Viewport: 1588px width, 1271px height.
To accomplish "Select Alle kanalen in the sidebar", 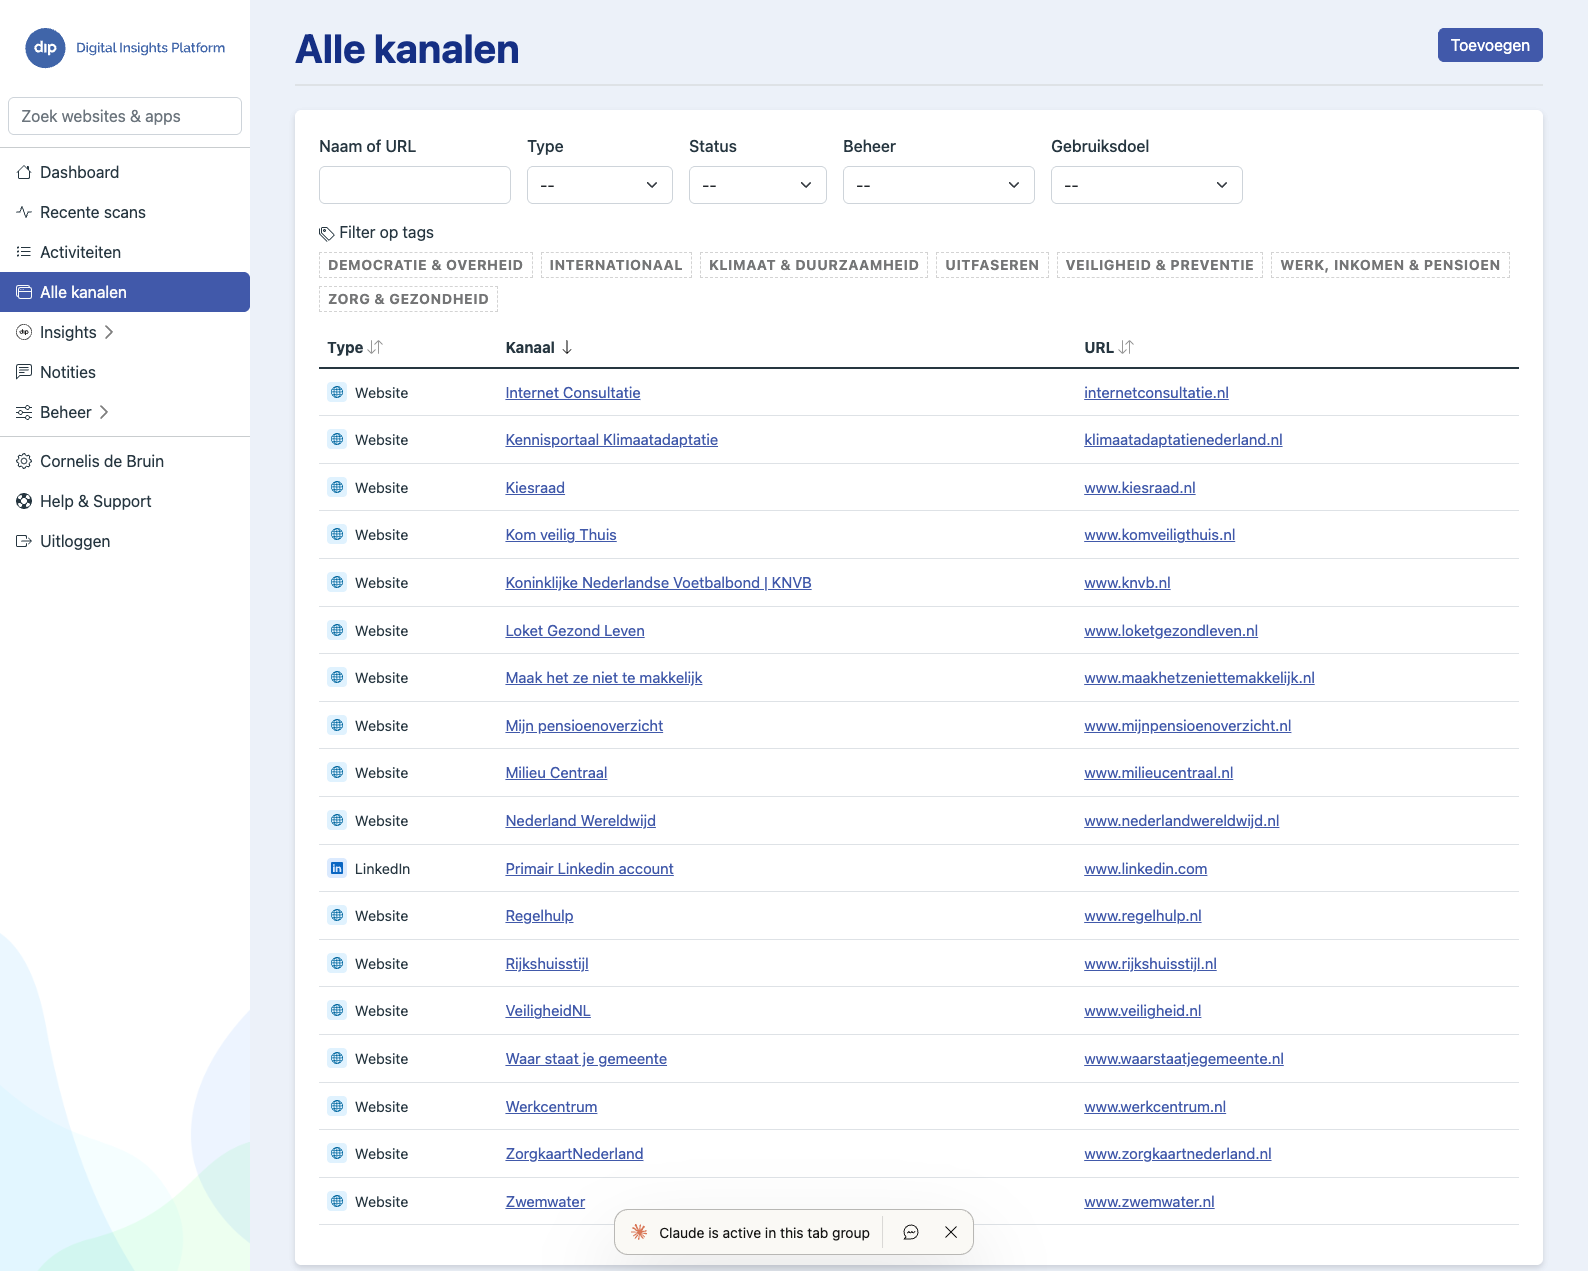I will pos(125,292).
